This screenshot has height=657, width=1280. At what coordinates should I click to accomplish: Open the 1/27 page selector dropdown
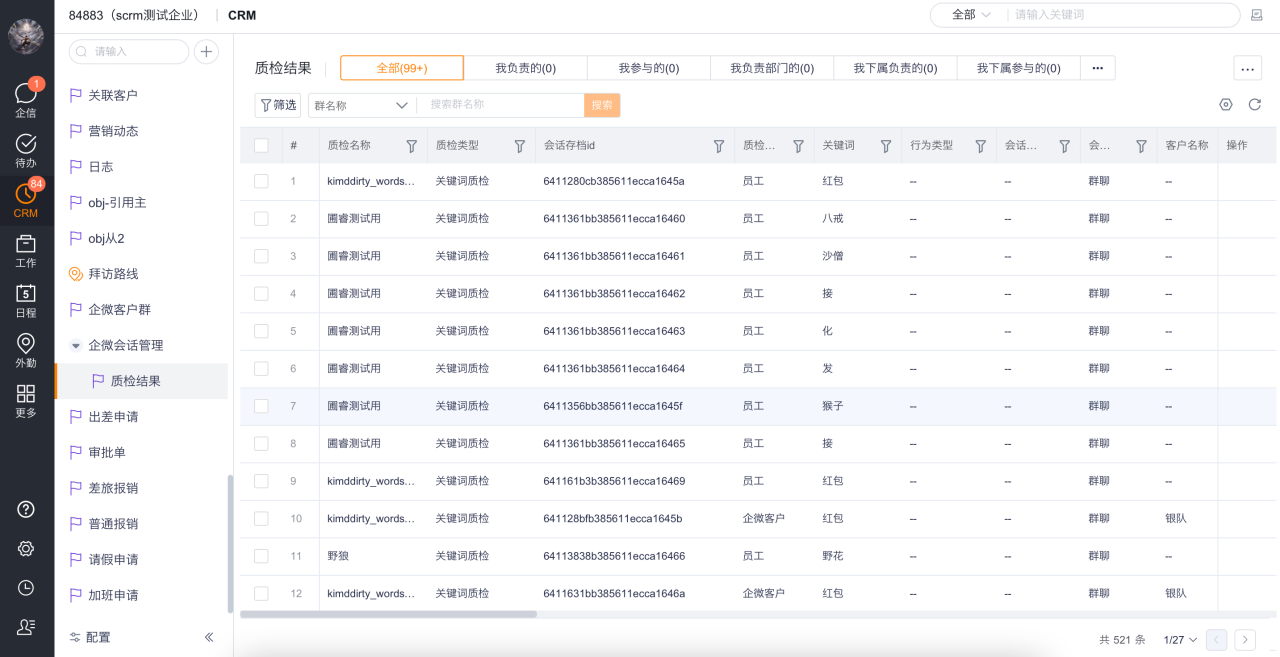tap(1180, 640)
